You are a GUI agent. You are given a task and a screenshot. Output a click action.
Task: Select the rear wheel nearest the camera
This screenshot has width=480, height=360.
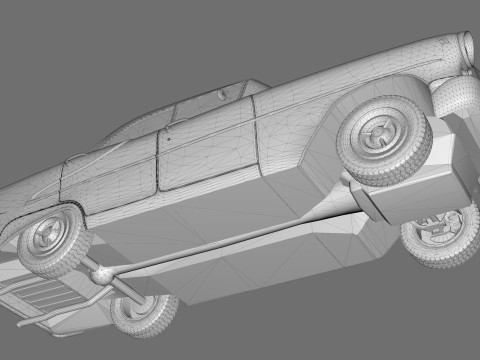pos(384,140)
